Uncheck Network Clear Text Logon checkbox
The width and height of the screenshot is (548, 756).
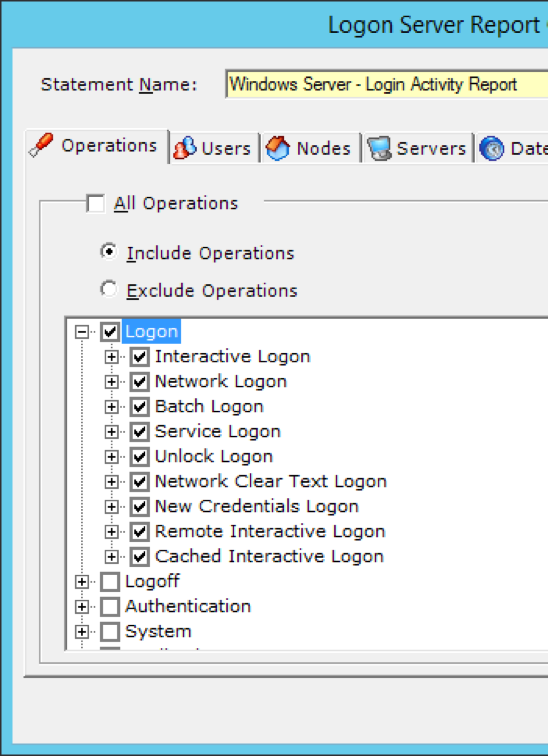[140, 482]
